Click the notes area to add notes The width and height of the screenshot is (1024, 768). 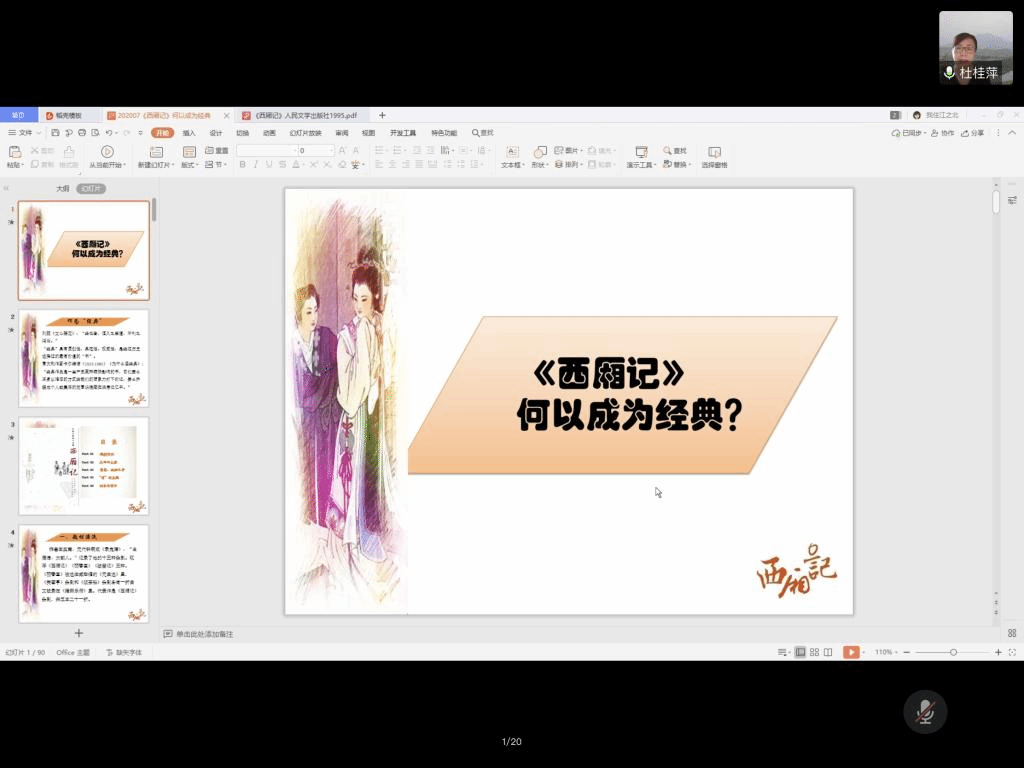coord(205,634)
